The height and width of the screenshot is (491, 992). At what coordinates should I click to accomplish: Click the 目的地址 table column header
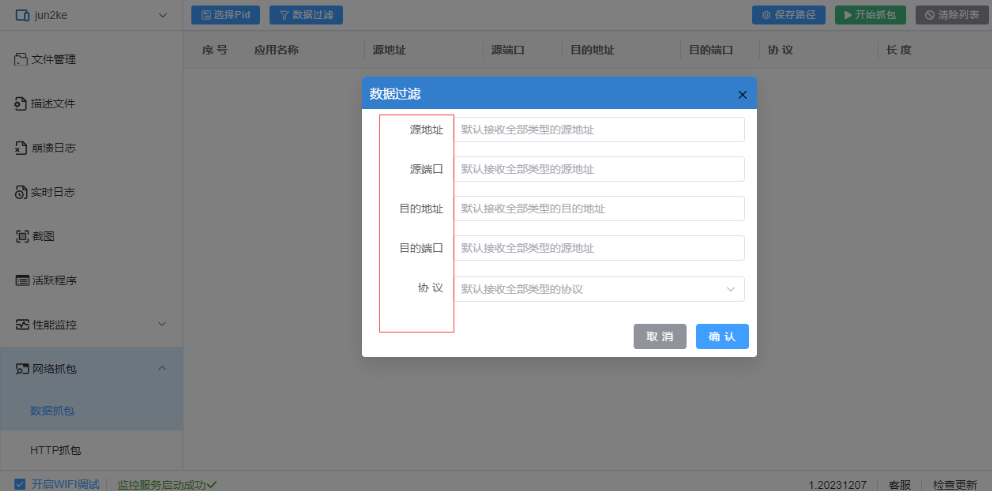(592, 50)
